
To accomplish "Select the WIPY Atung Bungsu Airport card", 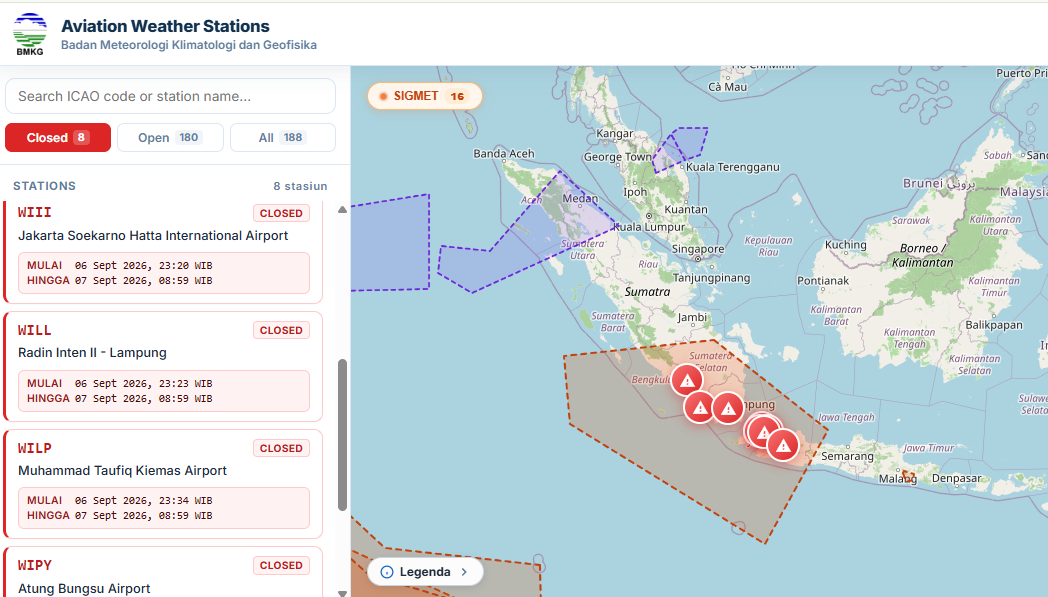I will tap(164, 572).
